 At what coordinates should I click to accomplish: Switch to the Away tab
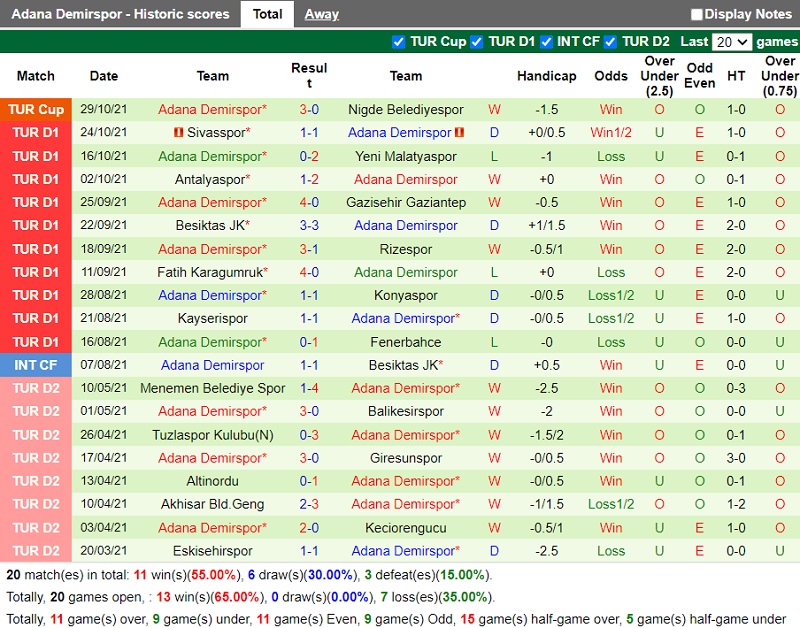pos(321,14)
